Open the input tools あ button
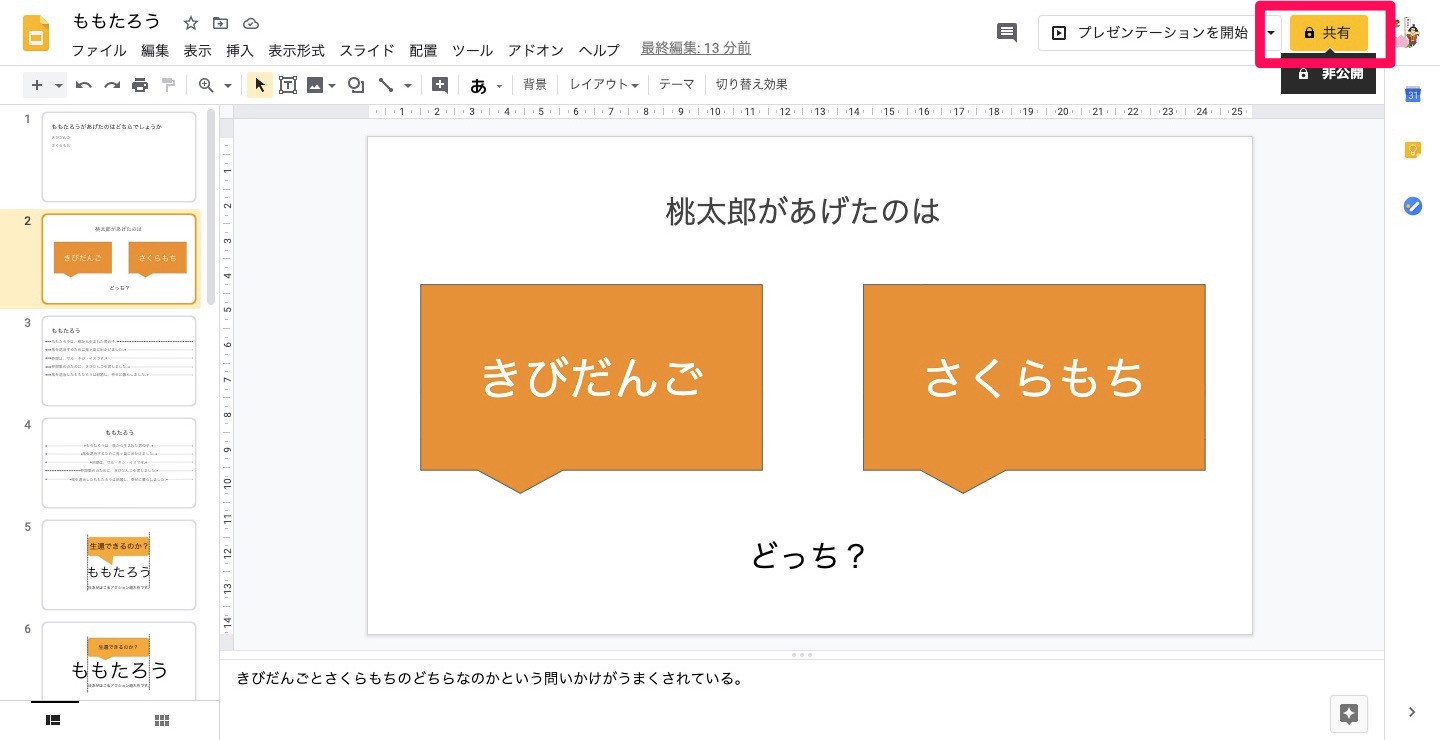This screenshot has width=1440, height=740. 478,85
